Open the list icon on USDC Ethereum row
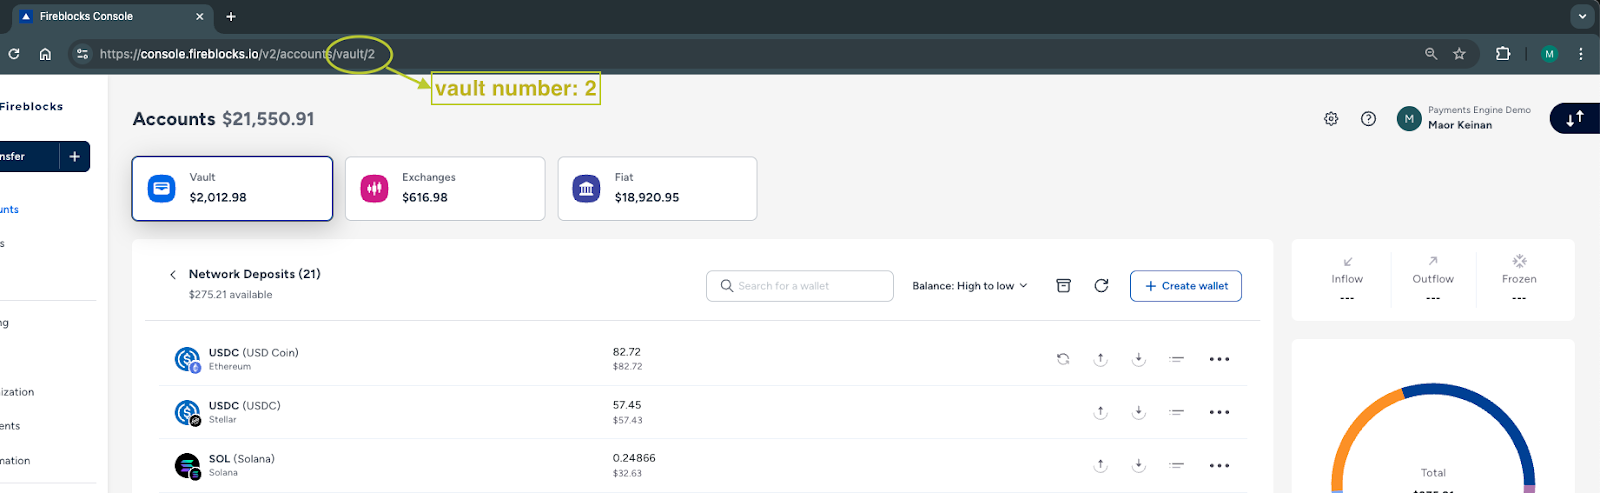The height and width of the screenshot is (493, 1600). (x=1176, y=359)
